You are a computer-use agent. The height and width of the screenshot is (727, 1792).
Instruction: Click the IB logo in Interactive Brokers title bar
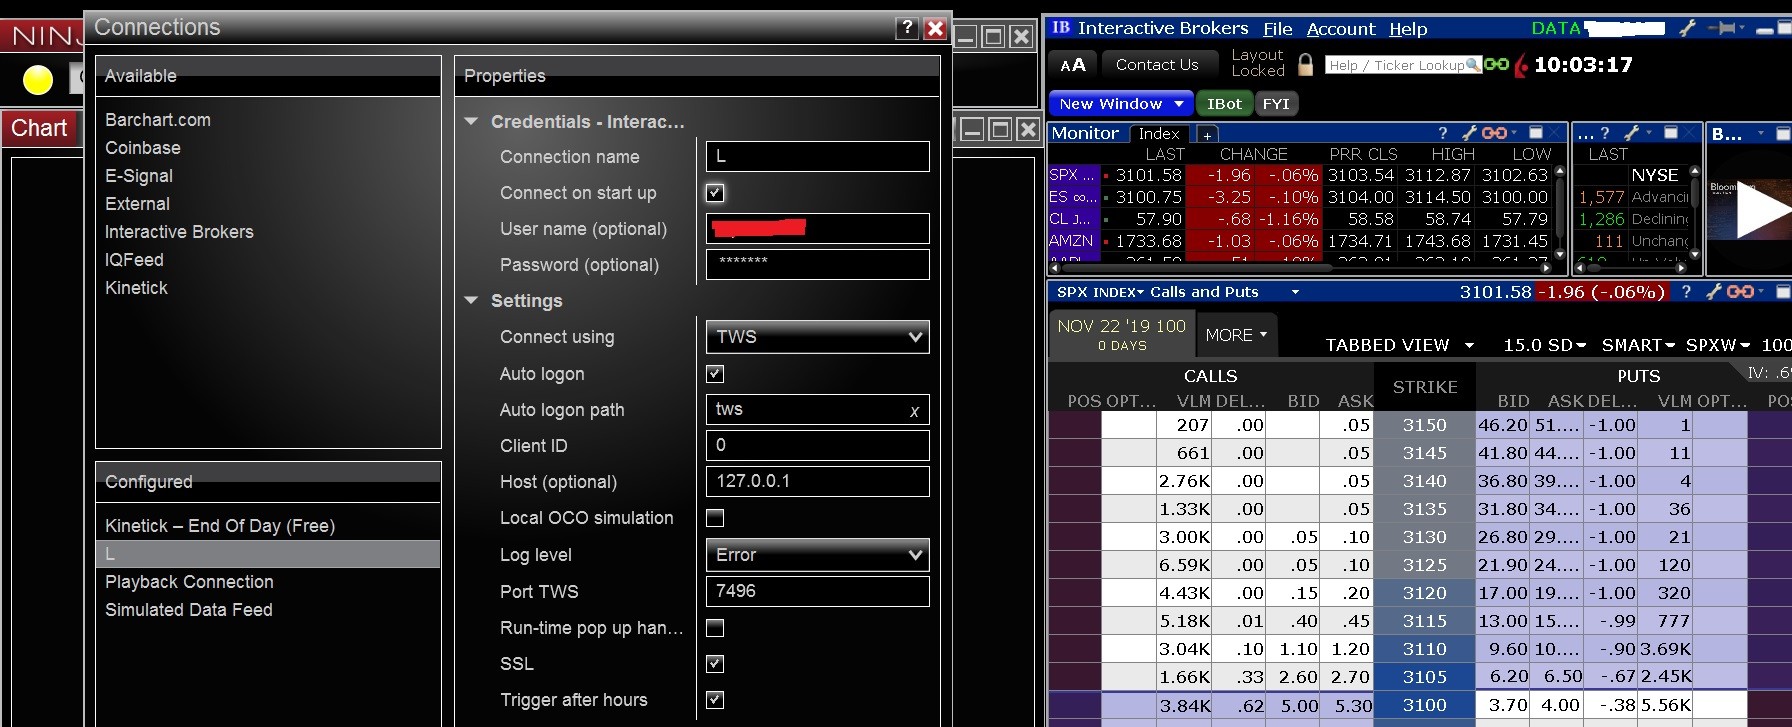1061,28
